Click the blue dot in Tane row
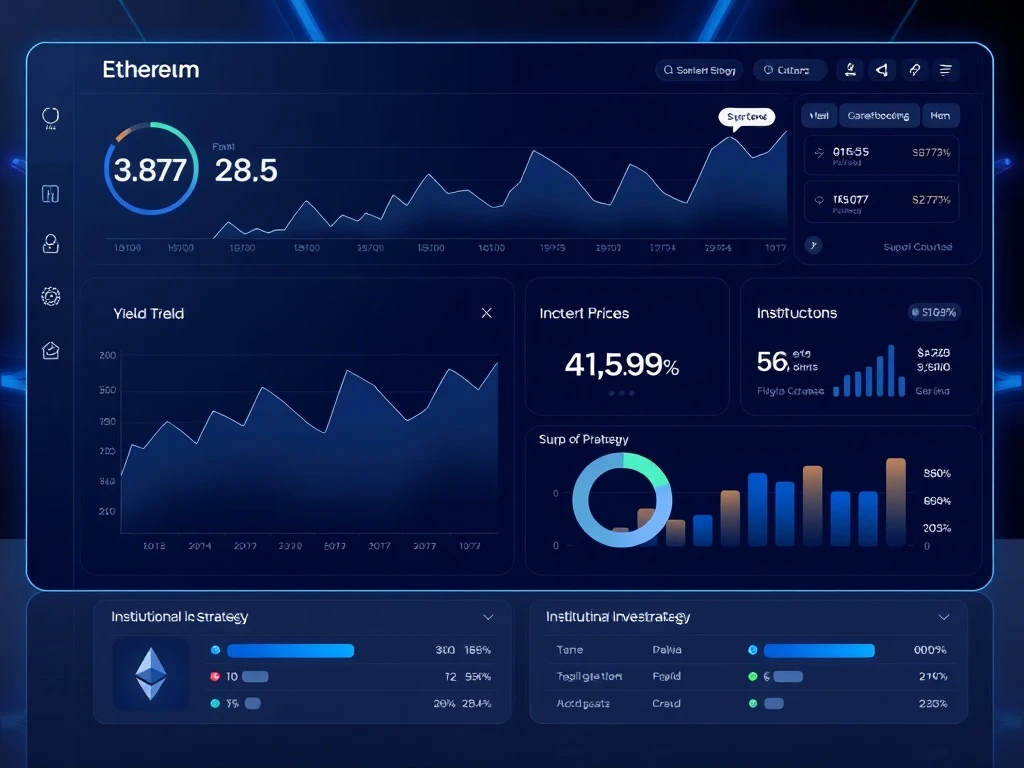Viewport: 1024px width, 768px height. pyautogui.click(x=752, y=650)
